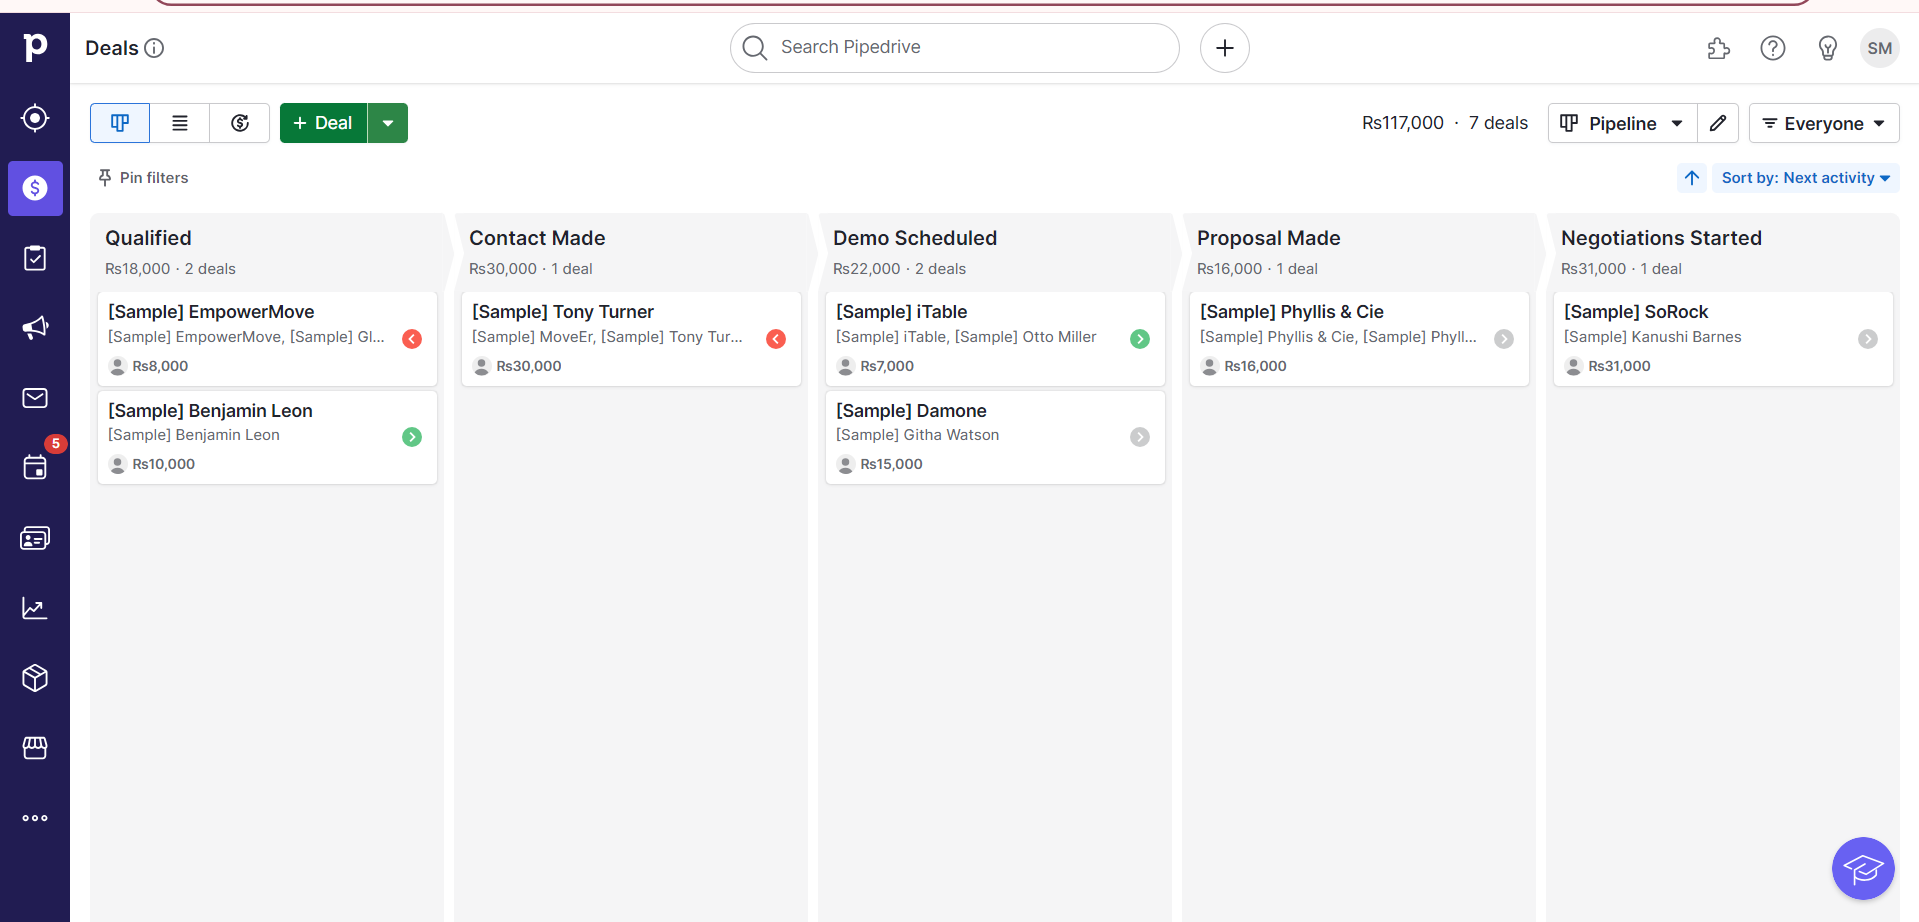The height and width of the screenshot is (922, 1919).
Task: Open Tony Turner overdue activity indicator
Action: point(776,339)
